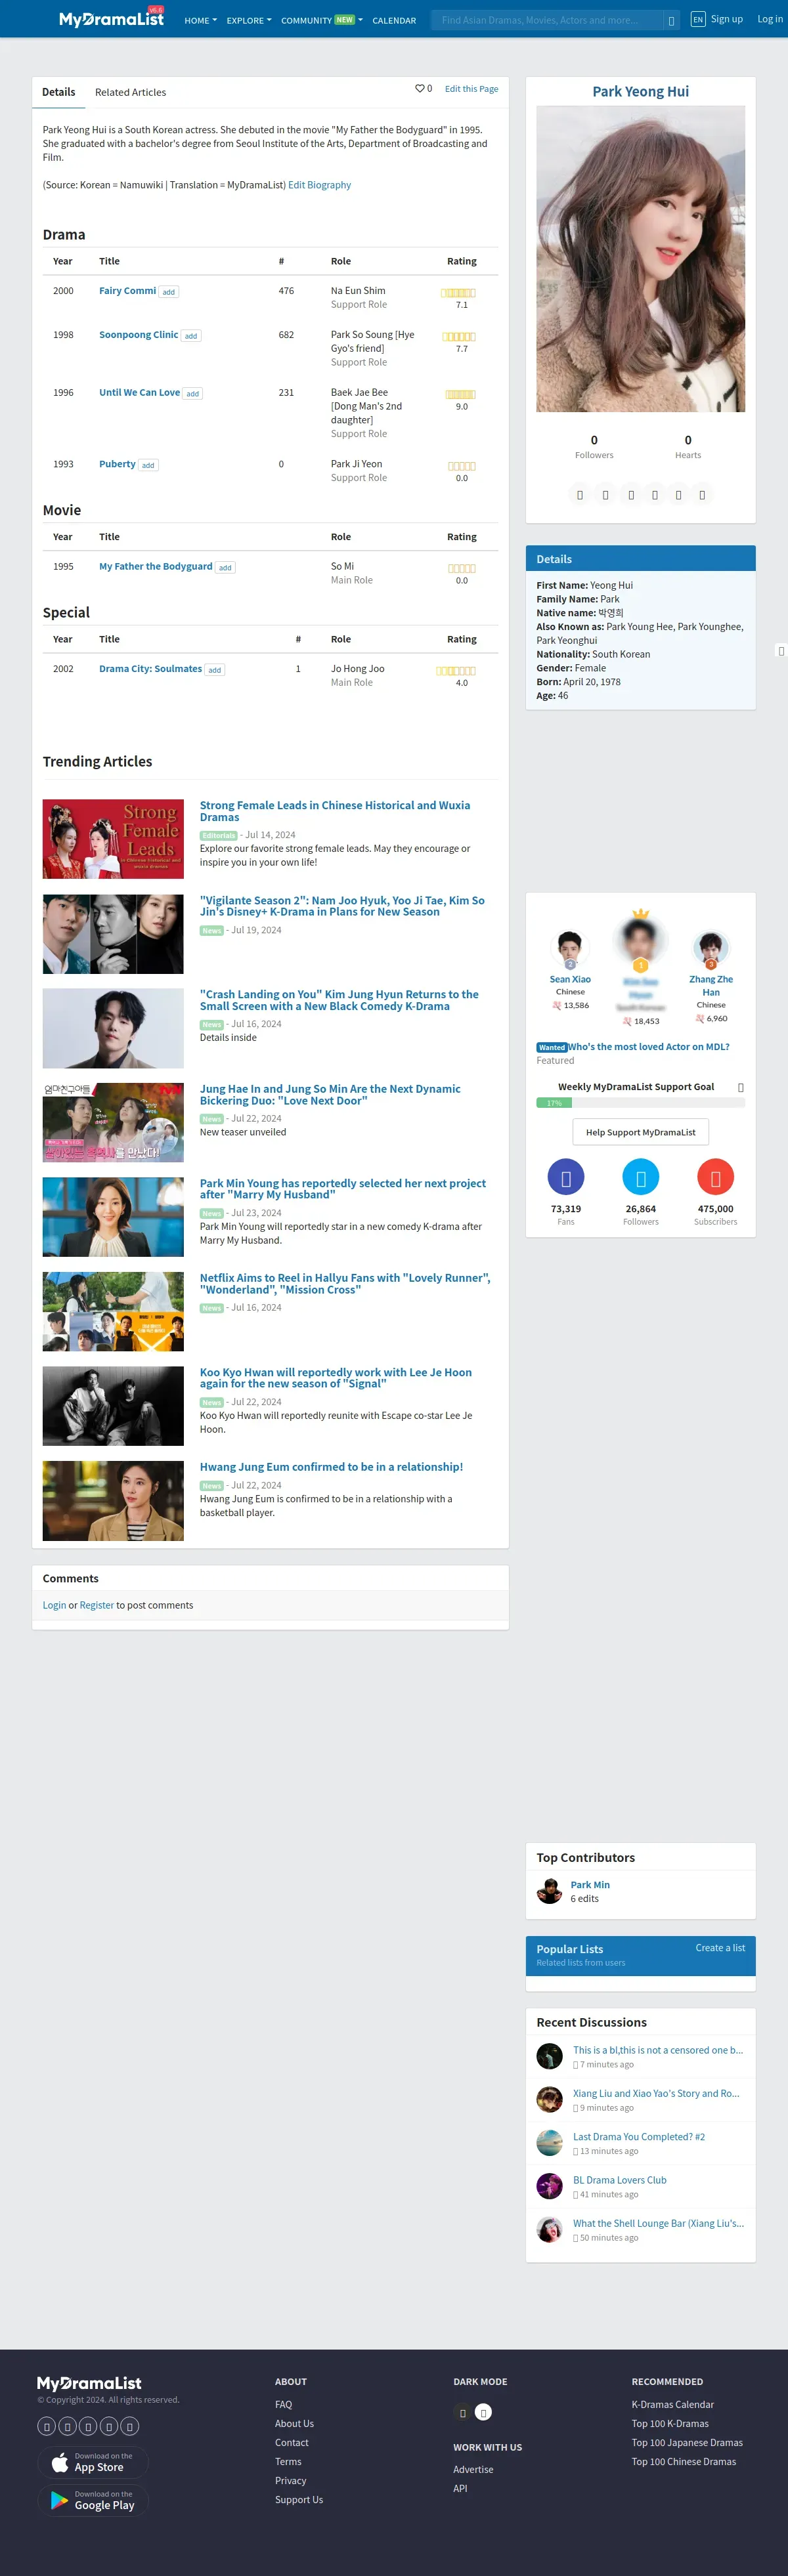This screenshot has height=2576, width=788.
Task: Click the App Store download badge
Action: pos(93,2462)
